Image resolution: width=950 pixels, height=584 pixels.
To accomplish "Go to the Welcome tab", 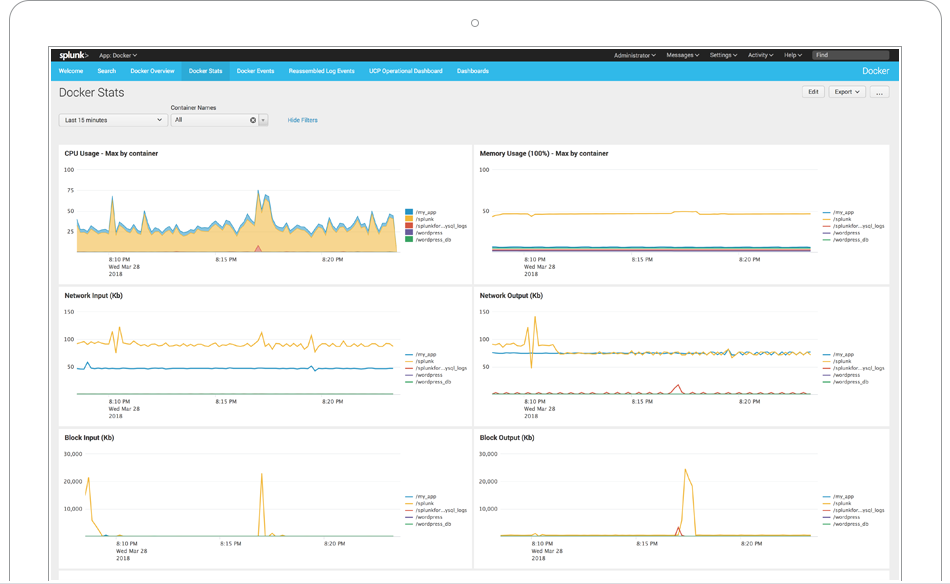I will [71, 71].
